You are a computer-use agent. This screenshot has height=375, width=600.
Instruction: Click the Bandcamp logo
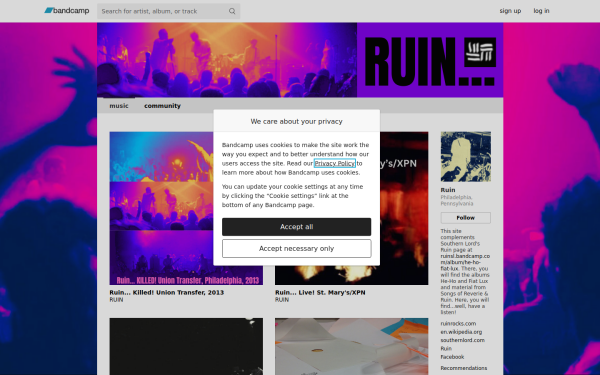(x=67, y=11)
